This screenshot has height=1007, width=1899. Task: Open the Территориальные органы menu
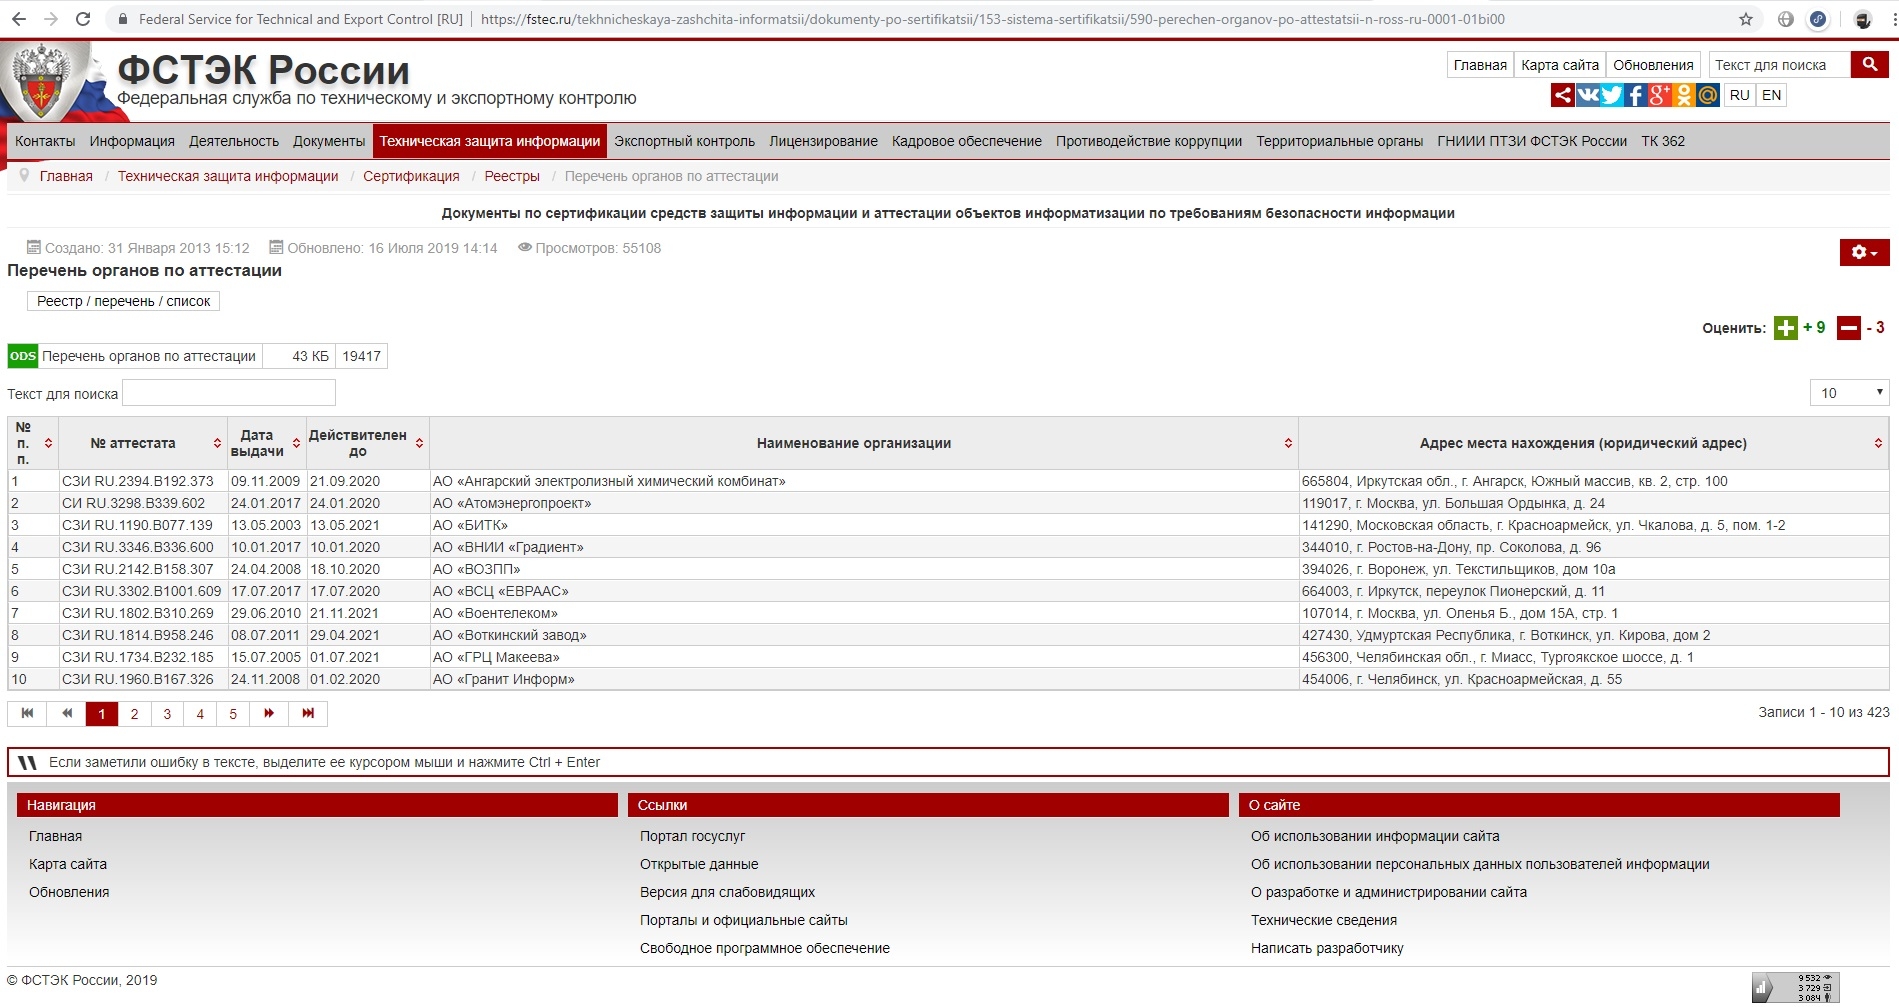1340,141
